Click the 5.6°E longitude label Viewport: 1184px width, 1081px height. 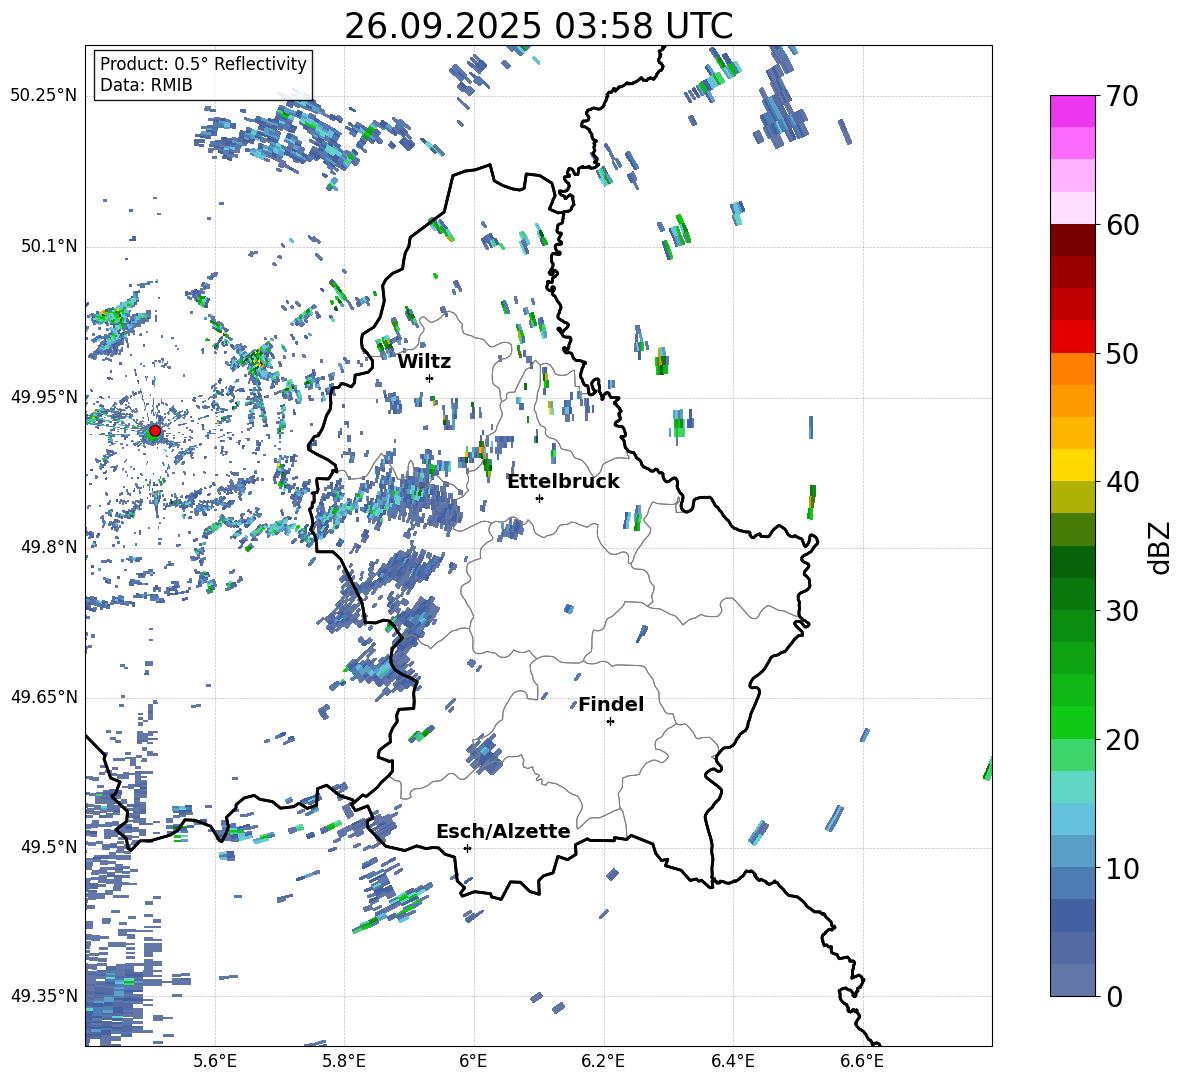click(215, 1061)
